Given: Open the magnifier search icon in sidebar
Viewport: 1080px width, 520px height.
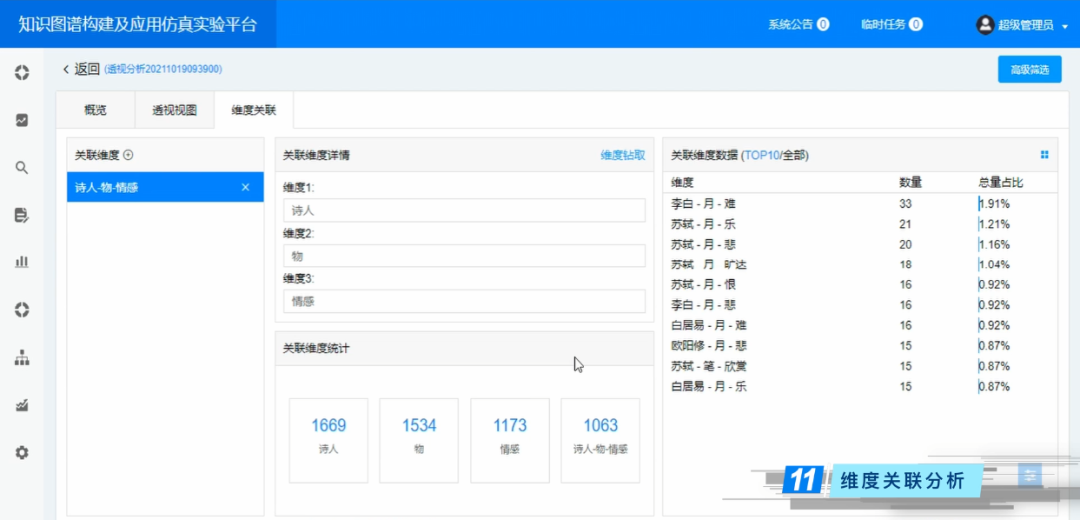Looking at the screenshot, I should pos(22,167).
